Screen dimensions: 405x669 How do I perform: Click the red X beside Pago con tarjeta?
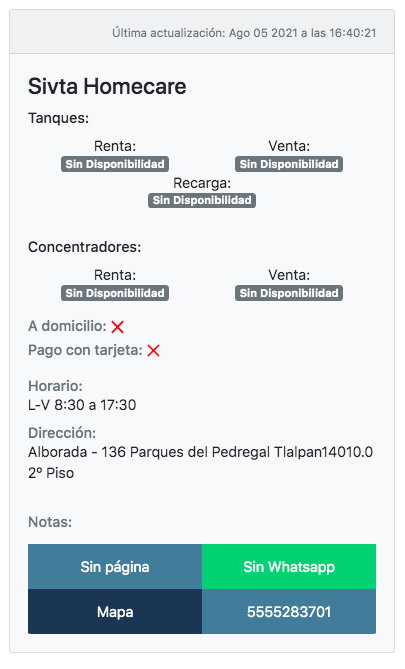tap(153, 351)
